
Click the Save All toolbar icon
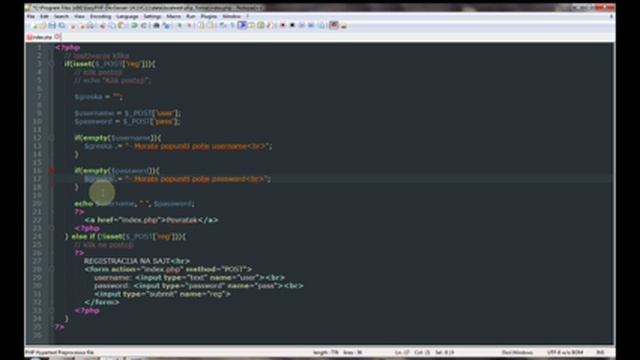click(62, 25)
